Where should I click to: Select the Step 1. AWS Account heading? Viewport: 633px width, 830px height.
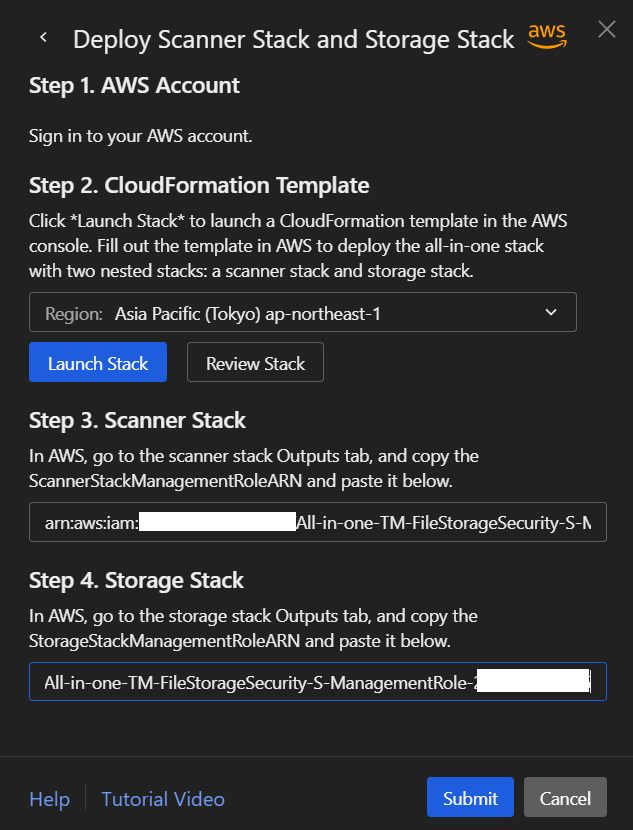coord(134,86)
